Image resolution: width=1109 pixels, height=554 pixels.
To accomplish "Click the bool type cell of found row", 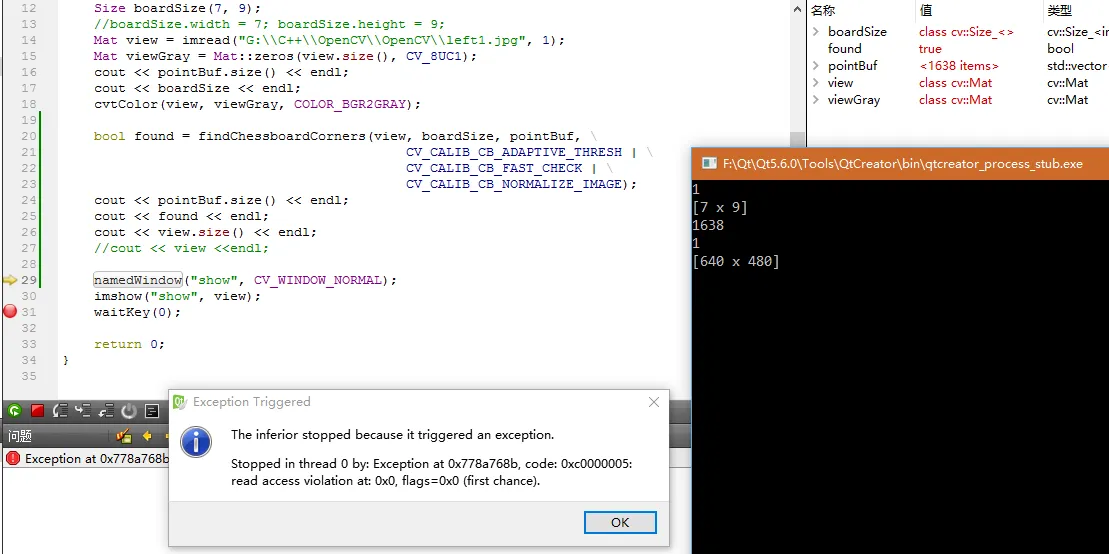I will (1060, 49).
